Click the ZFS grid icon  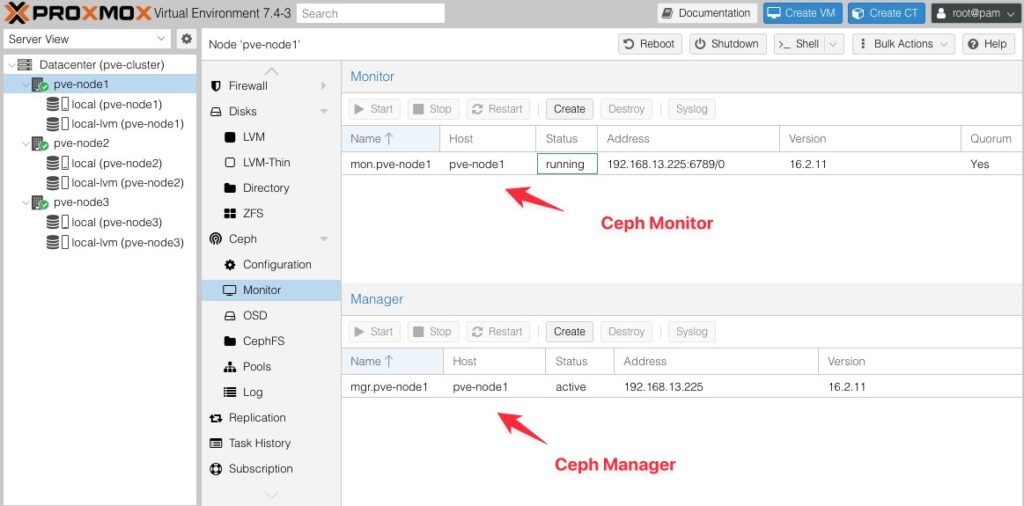coord(229,213)
